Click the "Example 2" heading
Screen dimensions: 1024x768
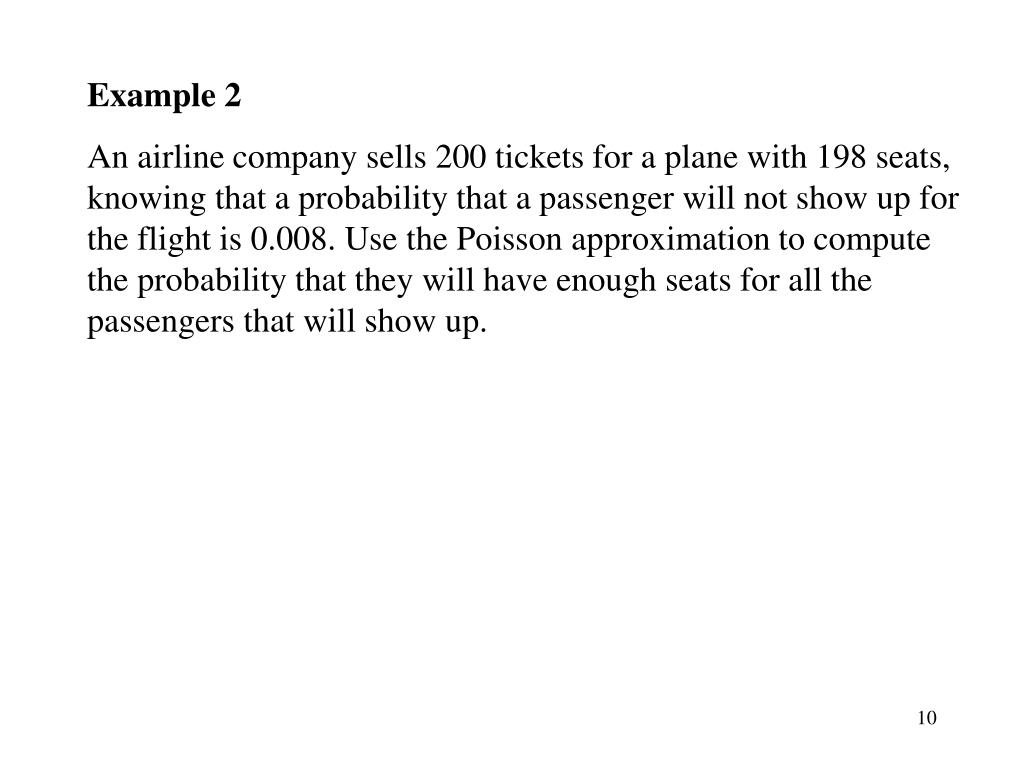(164, 96)
